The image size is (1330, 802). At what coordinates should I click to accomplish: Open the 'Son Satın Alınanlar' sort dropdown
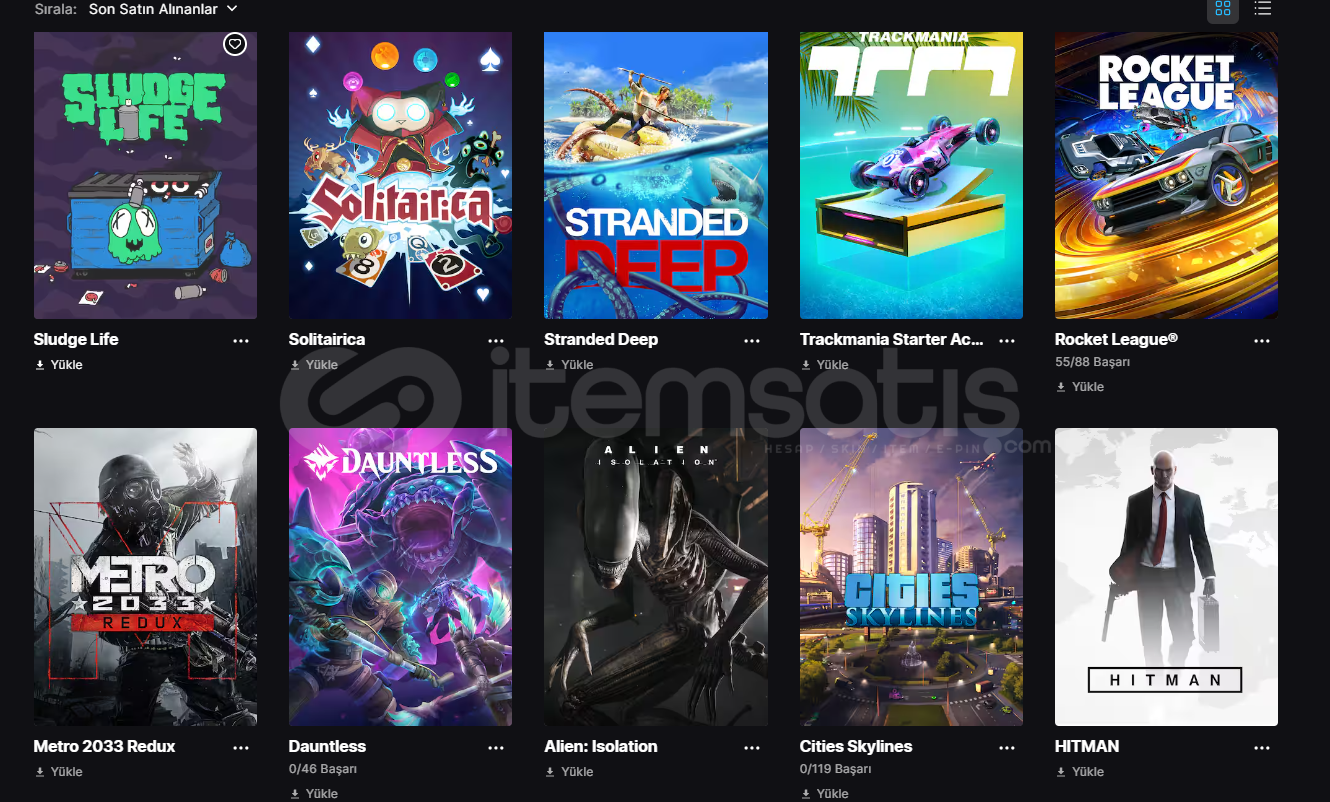(x=163, y=8)
